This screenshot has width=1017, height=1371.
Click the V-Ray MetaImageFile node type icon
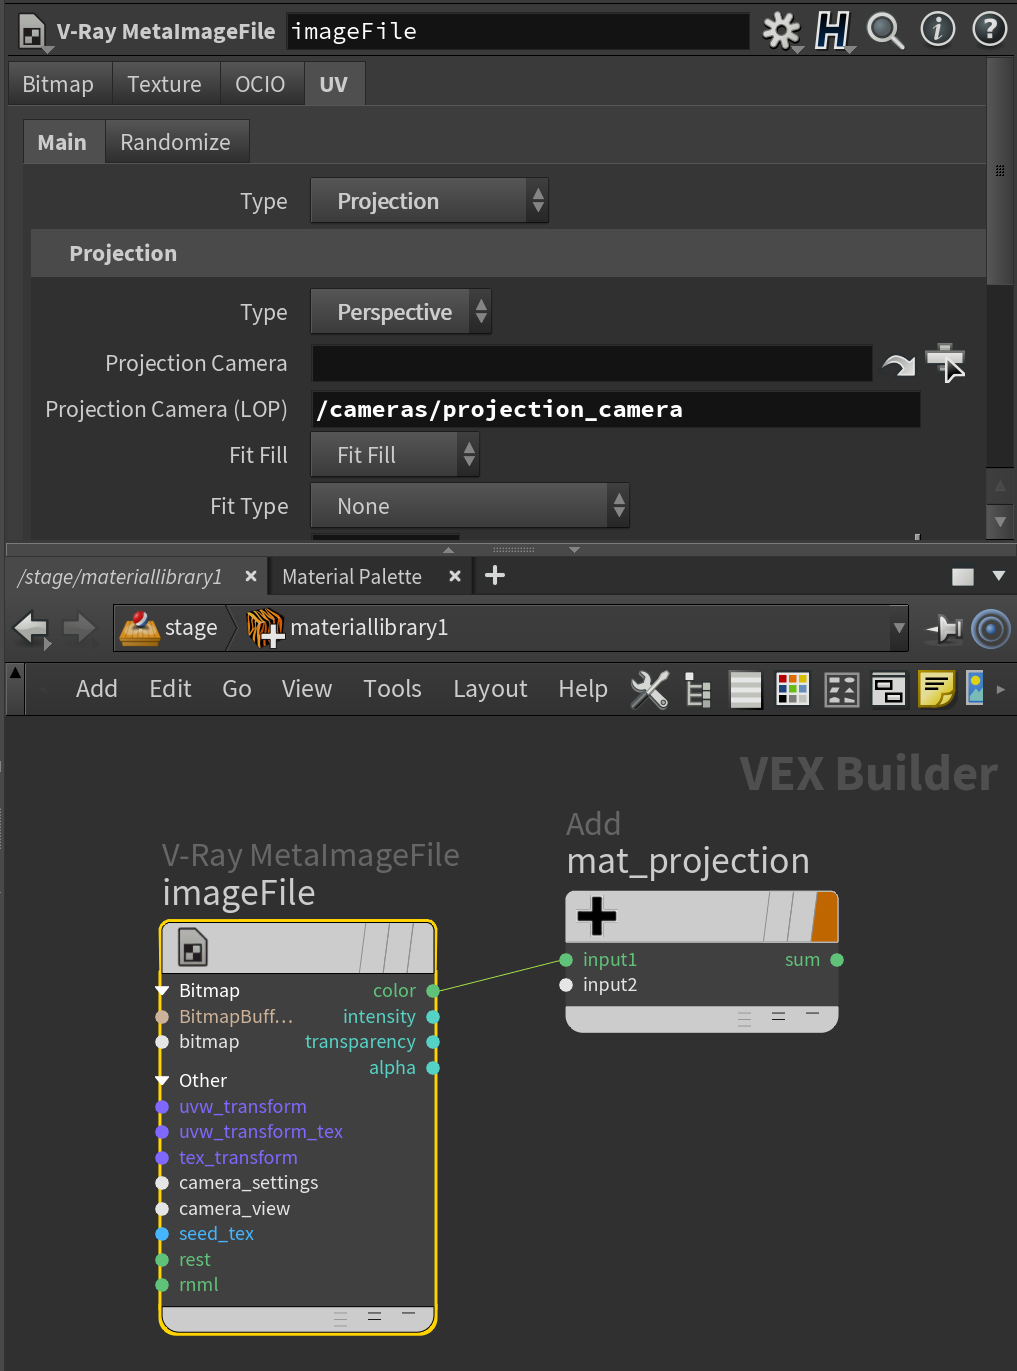click(33, 33)
